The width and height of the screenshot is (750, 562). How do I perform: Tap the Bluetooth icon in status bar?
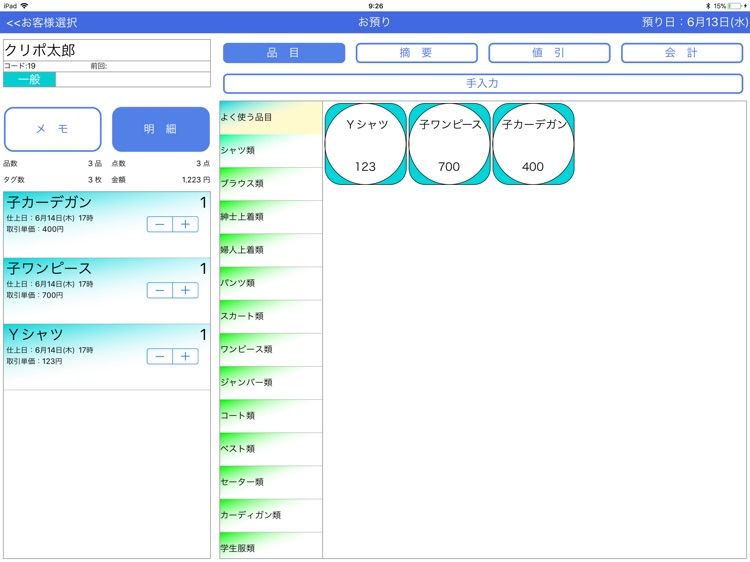pos(708,6)
